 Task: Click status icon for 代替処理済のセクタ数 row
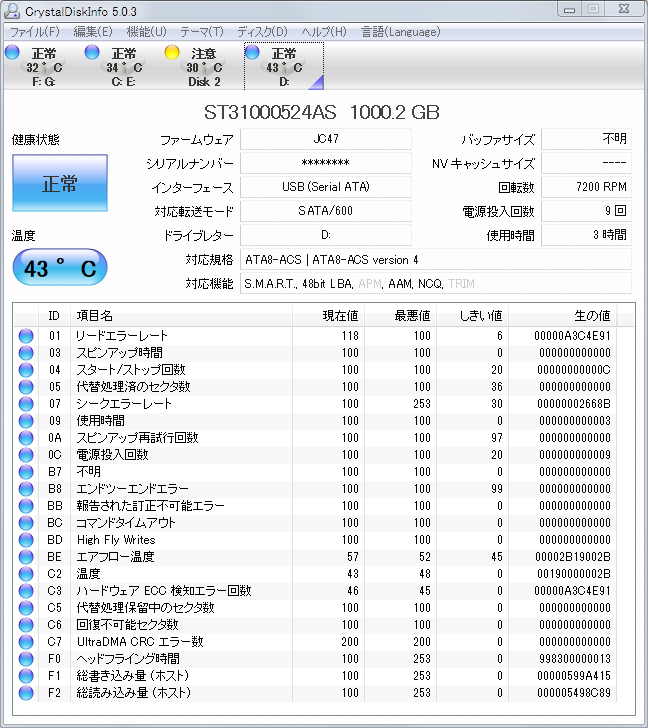tap(26, 387)
